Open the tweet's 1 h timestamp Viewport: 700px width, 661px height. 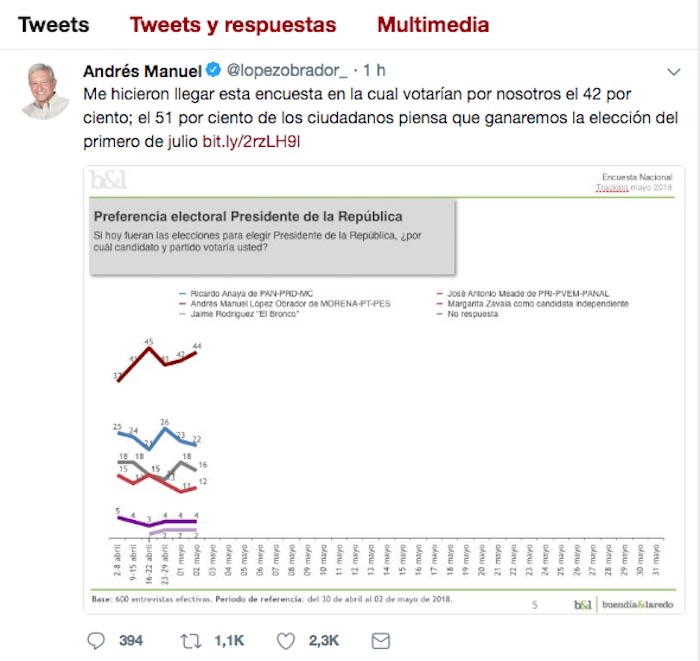pyautogui.click(x=374, y=72)
